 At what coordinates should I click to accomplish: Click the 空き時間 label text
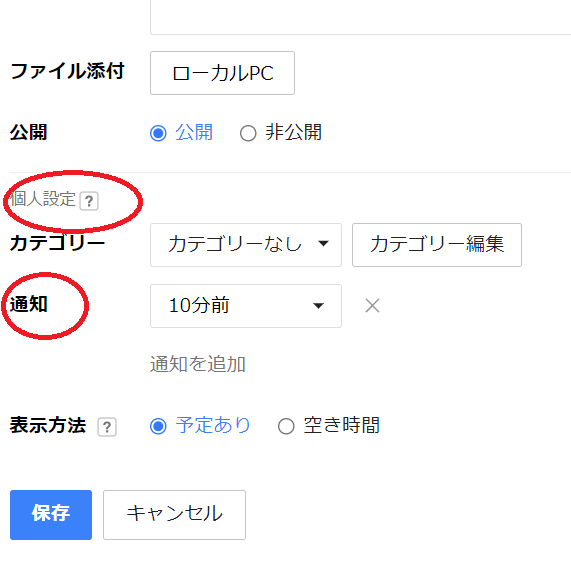tap(342, 425)
